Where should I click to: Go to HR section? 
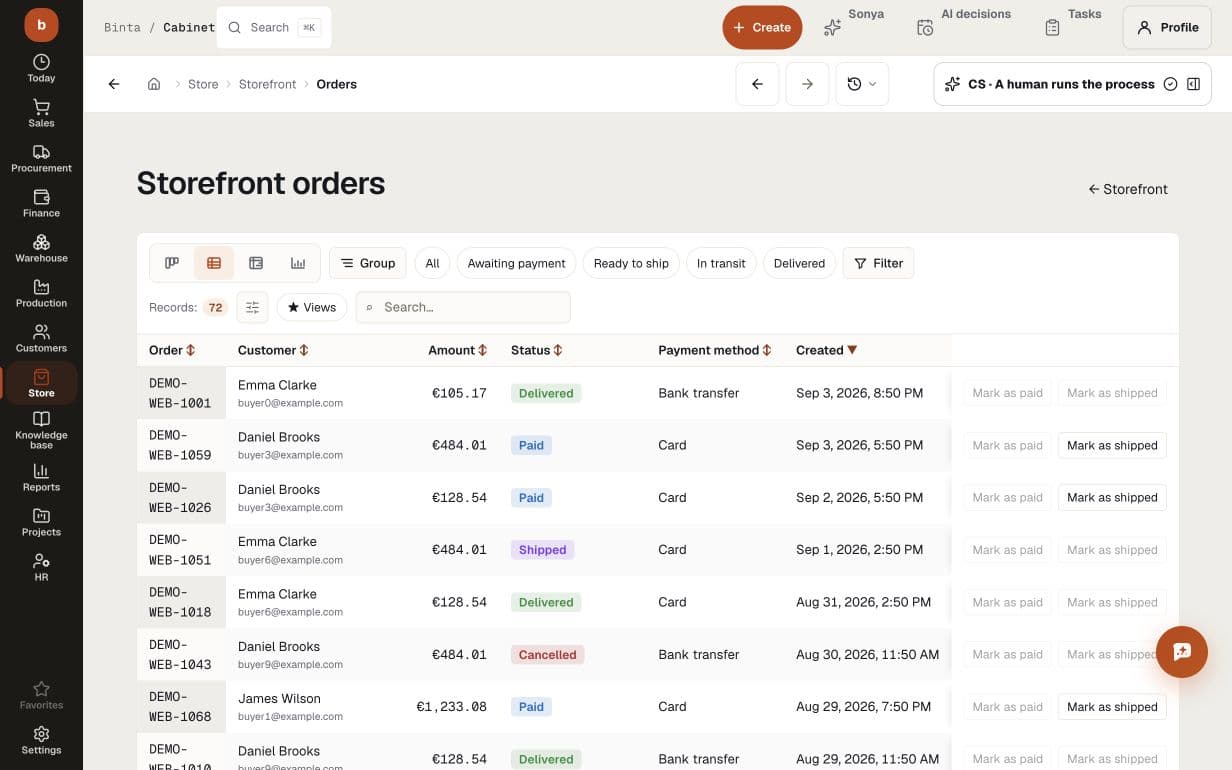[41, 567]
